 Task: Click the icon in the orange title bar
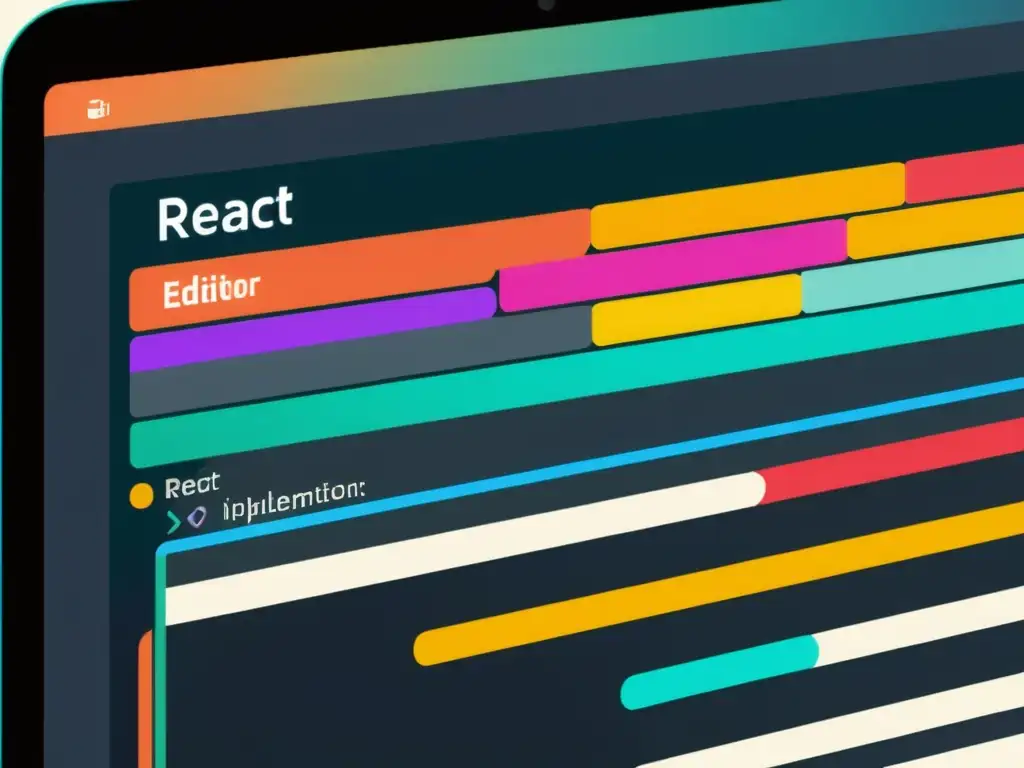pos(100,110)
